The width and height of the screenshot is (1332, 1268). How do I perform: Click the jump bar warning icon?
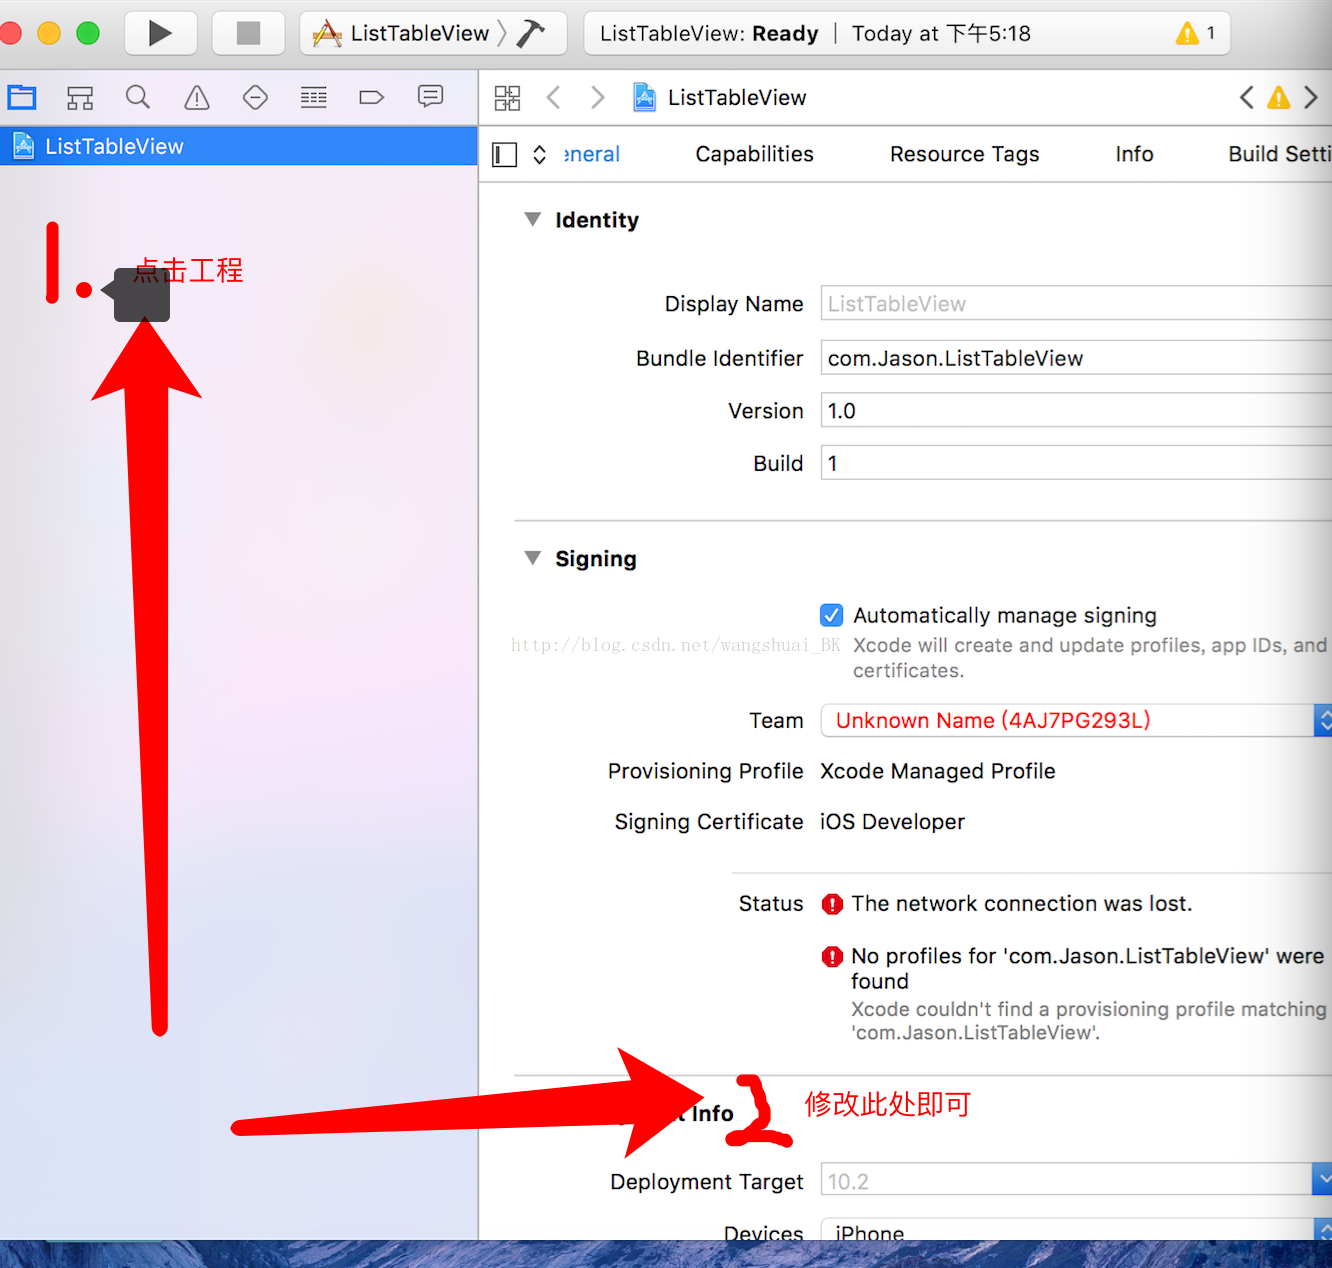click(x=1279, y=97)
